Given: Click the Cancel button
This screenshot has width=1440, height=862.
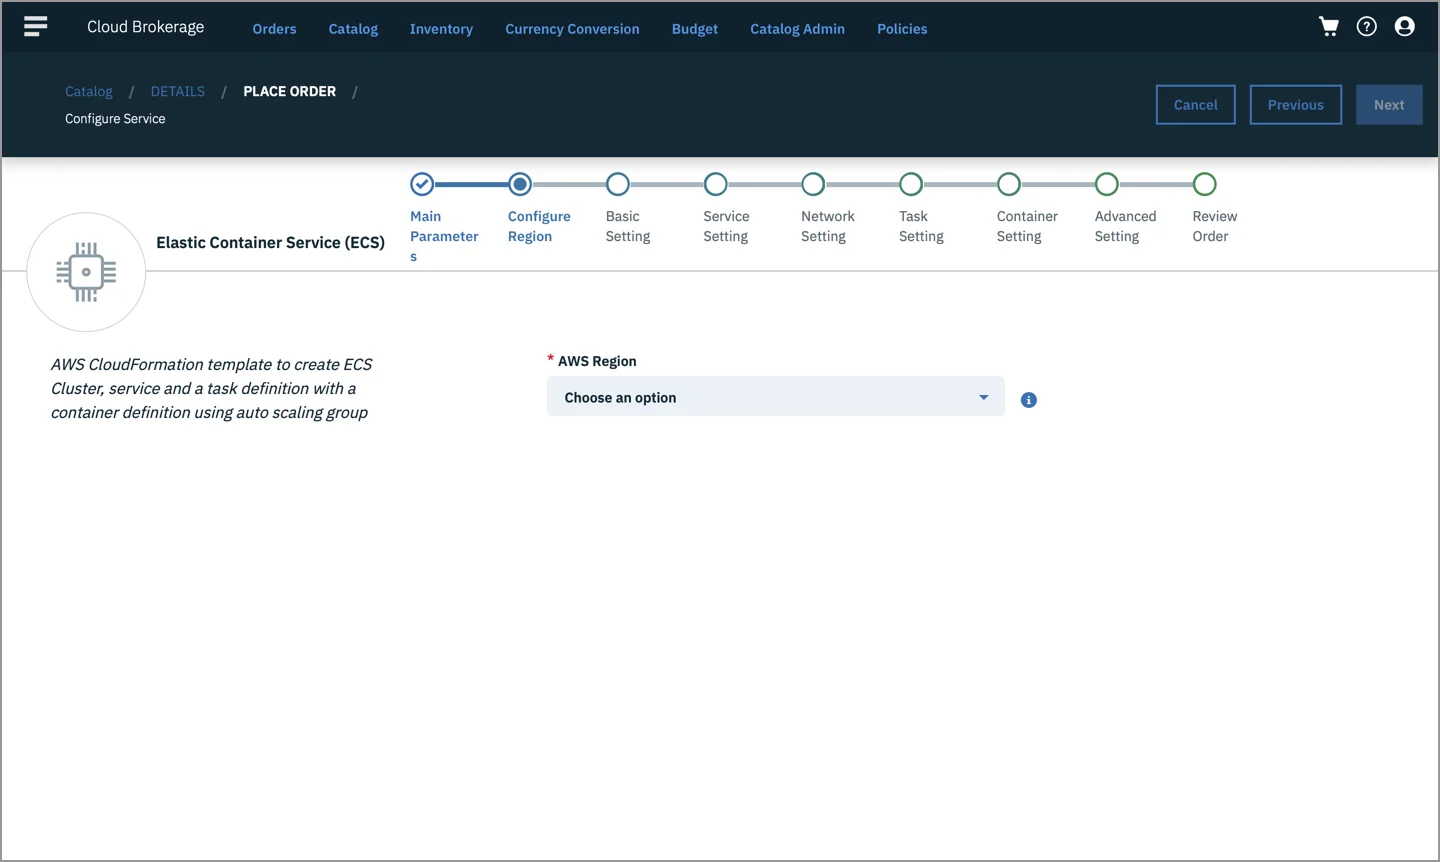Looking at the screenshot, I should click(x=1196, y=105).
